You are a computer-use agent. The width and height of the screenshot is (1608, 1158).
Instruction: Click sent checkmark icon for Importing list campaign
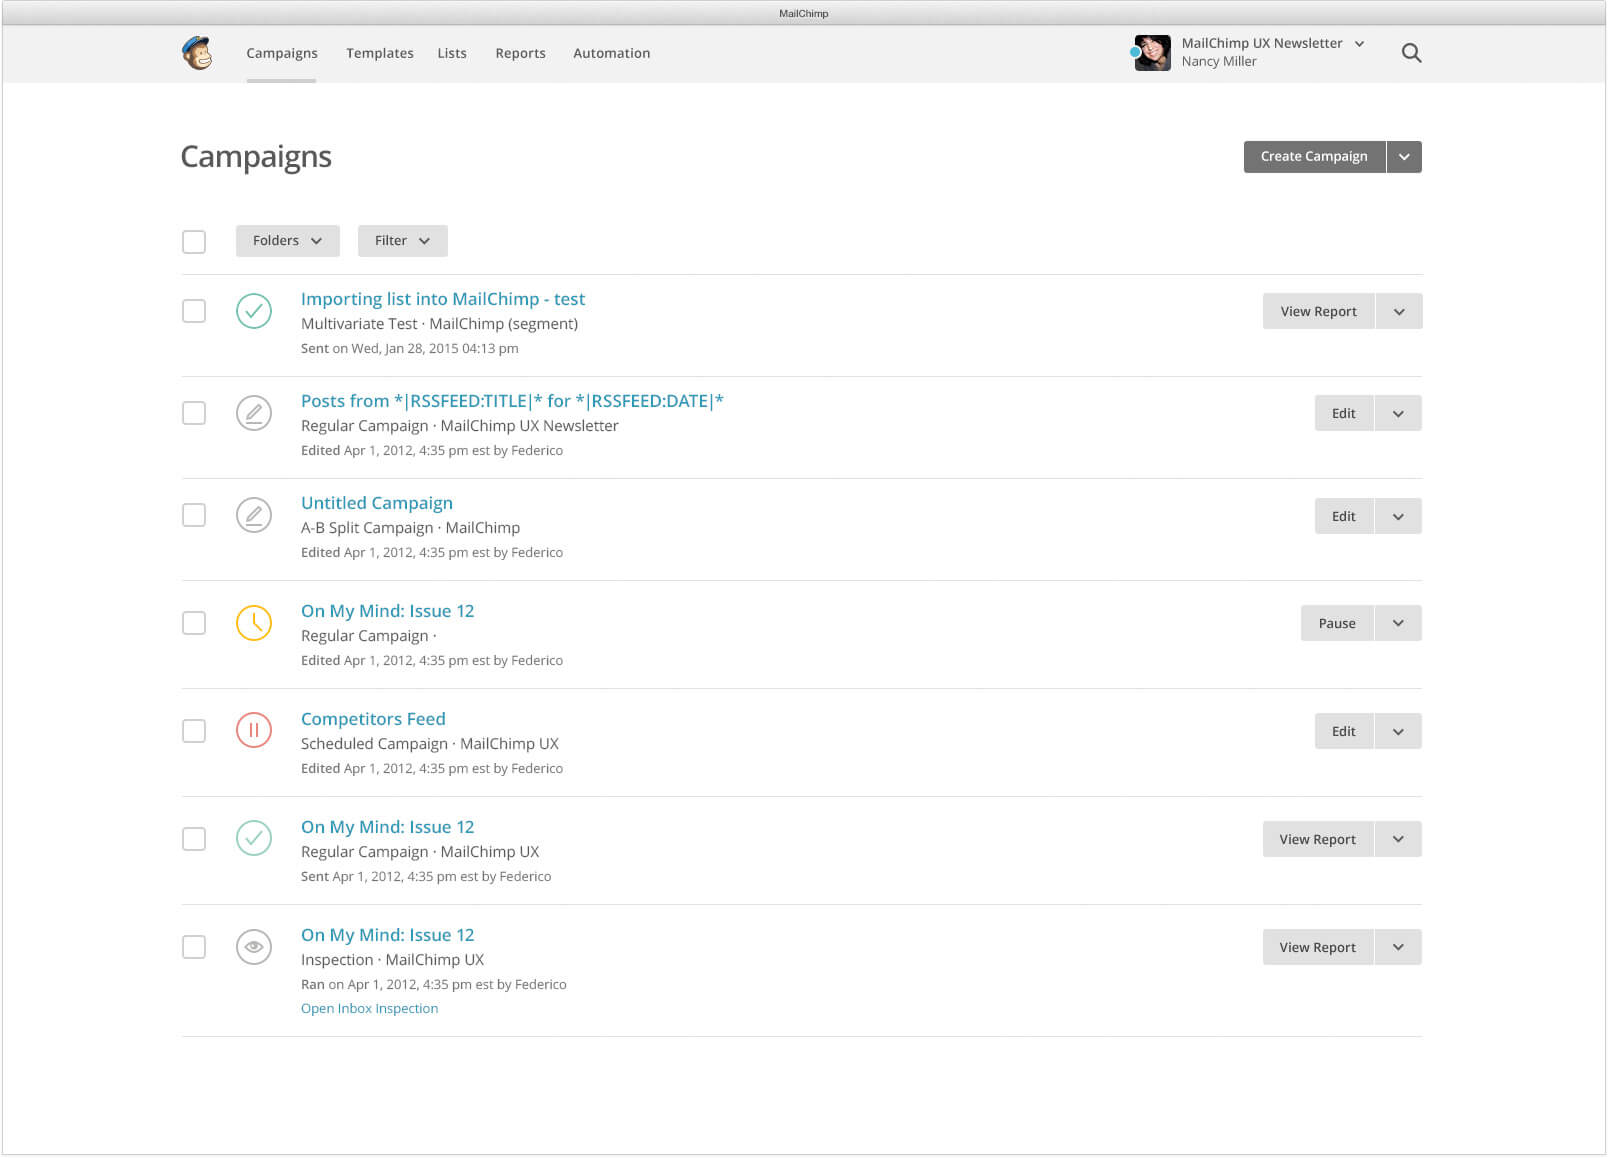254,311
